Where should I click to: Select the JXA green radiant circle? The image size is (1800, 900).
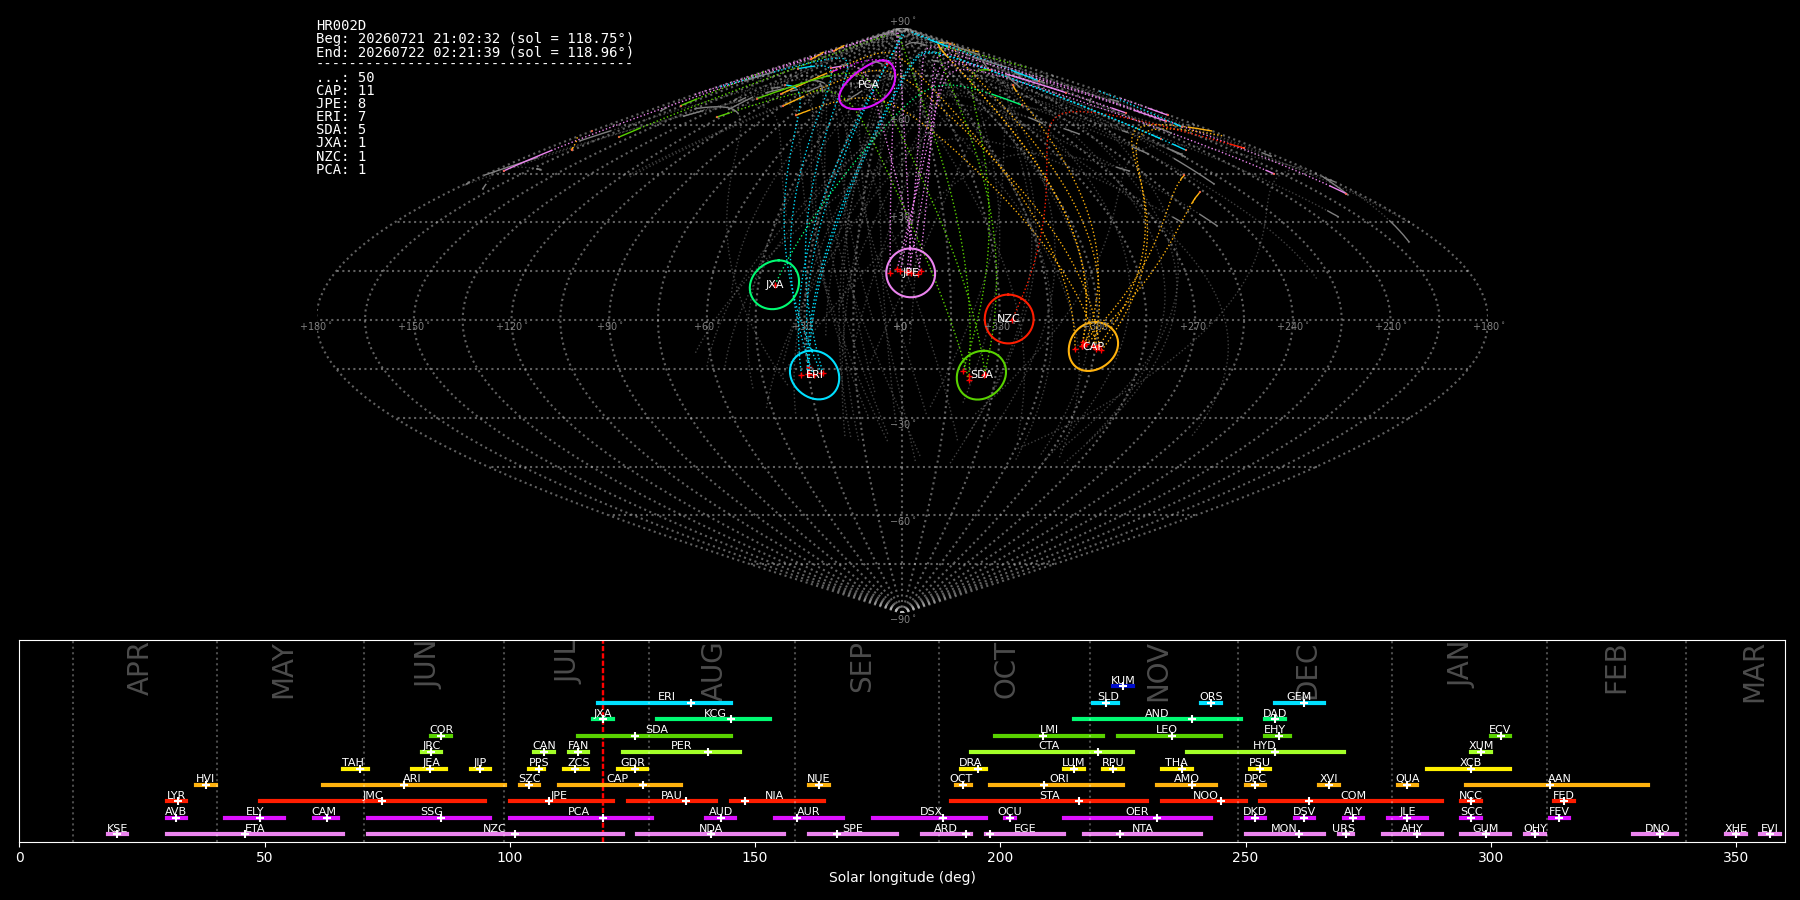pyautogui.click(x=774, y=285)
